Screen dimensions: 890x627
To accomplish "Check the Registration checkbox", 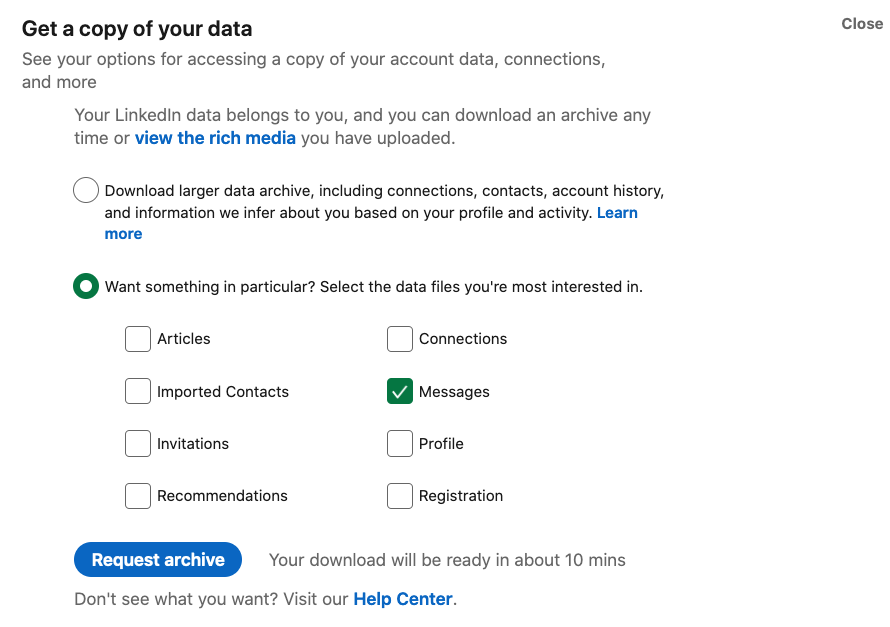I will tap(400, 496).
